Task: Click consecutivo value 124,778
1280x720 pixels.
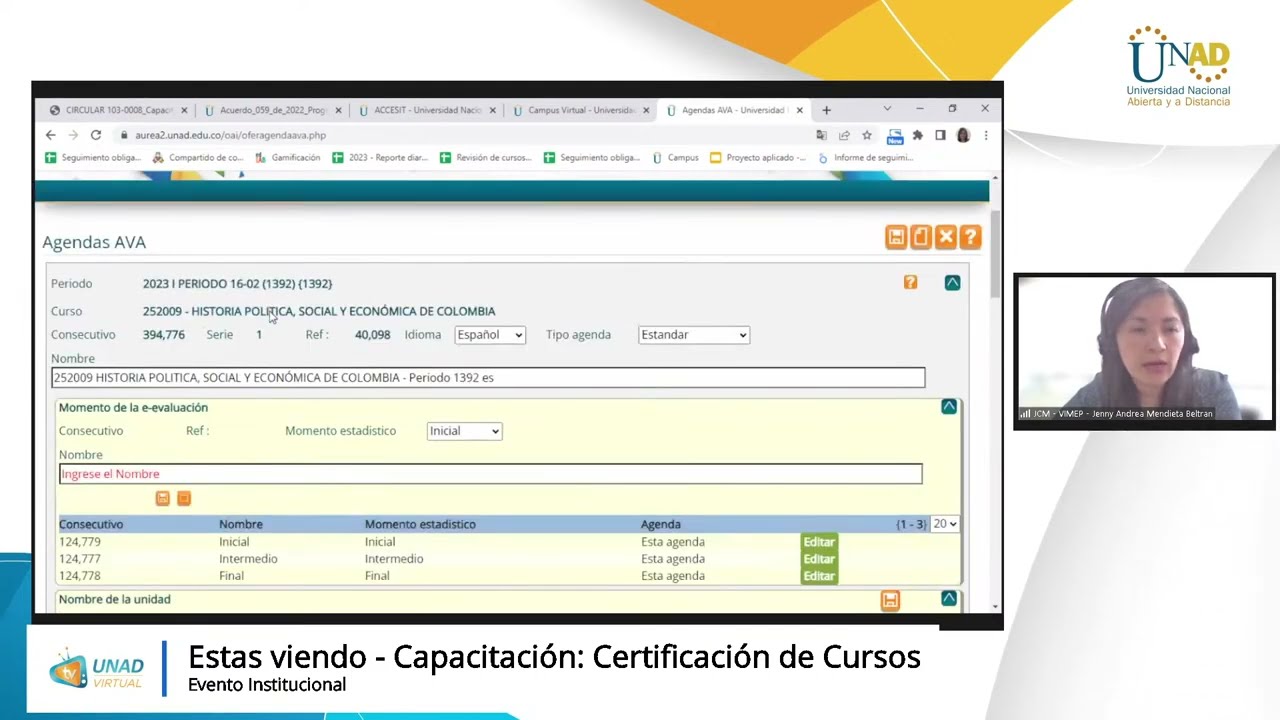Action: point(80,576)
